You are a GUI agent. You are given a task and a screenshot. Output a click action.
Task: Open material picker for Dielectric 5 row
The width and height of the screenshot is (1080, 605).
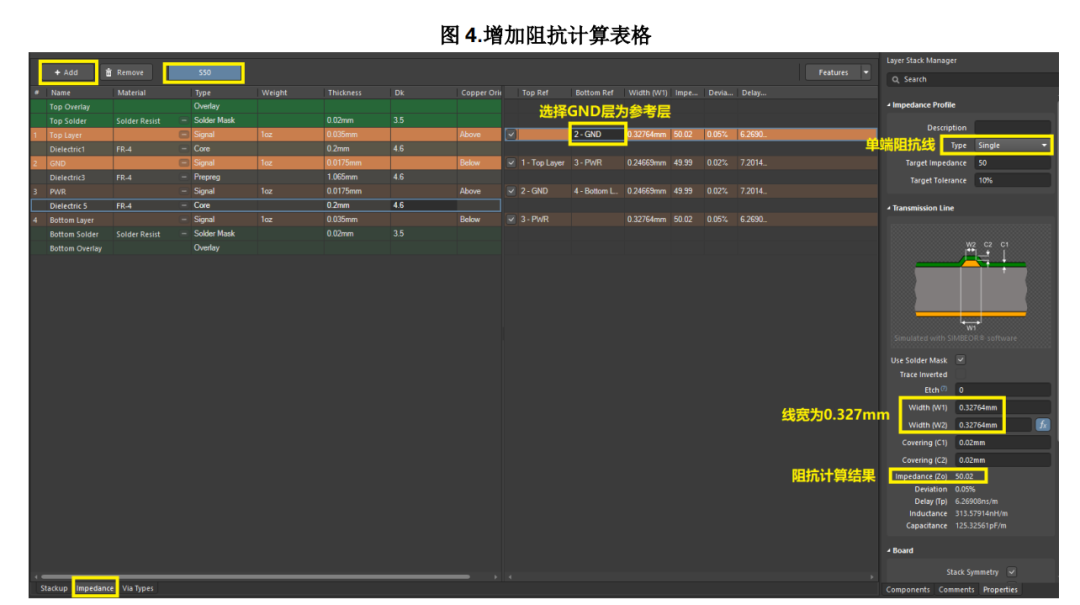click(x=184, y=205)
